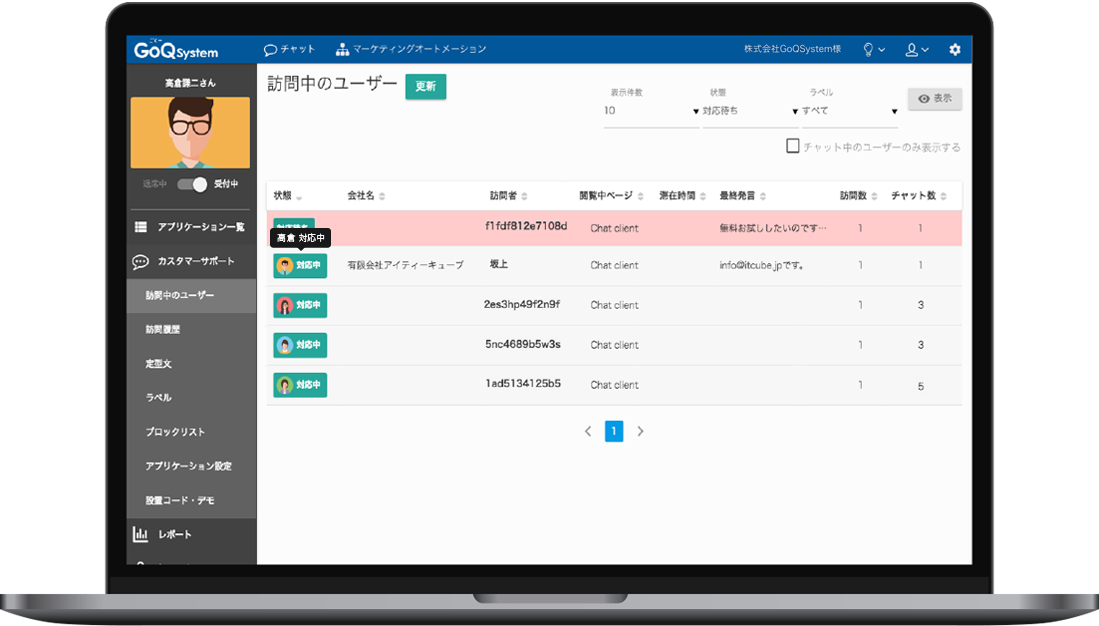Select page 1 in pagination
The height and width of the screenshot is (626, 1099).
pos(614,431)
